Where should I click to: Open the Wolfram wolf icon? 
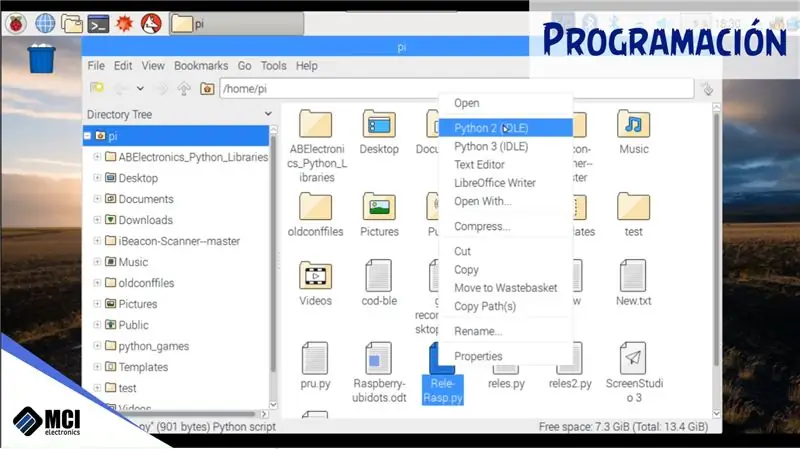(x=151, y=23)
